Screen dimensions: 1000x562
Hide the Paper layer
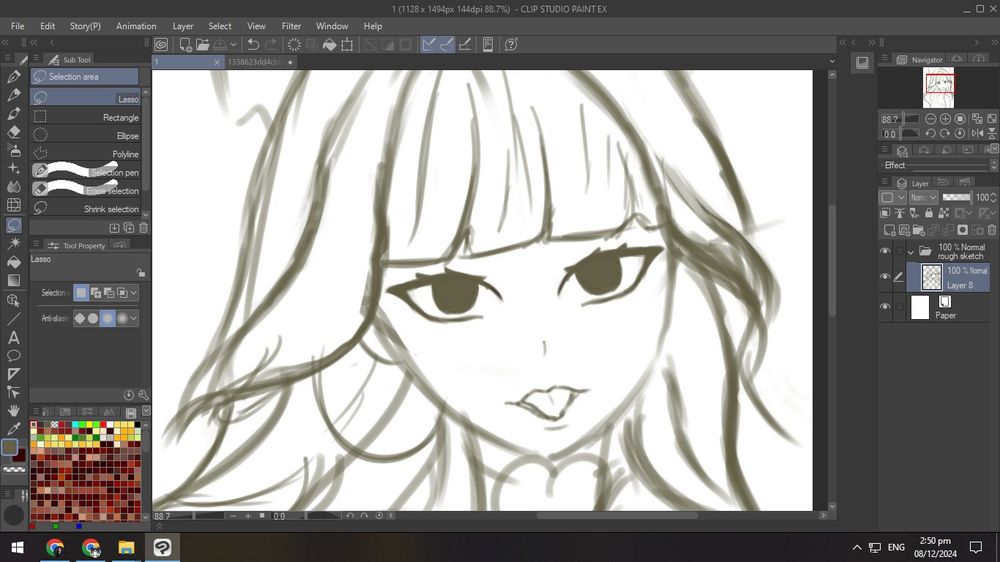coord(885,307)
